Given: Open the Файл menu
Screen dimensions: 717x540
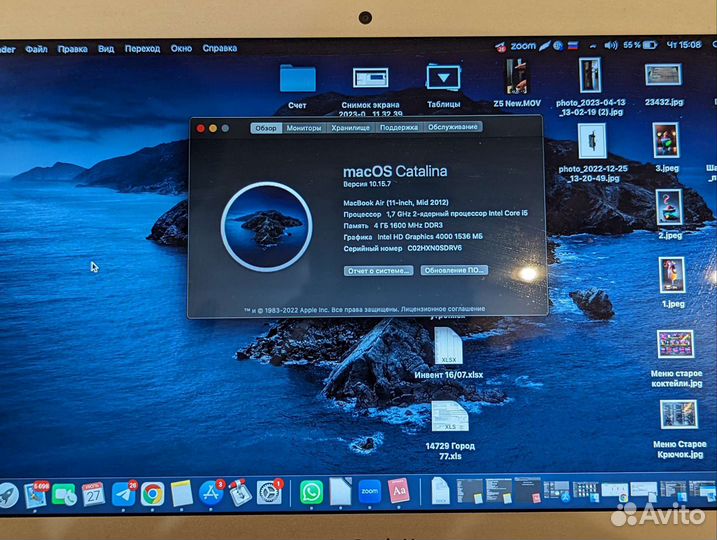Looking at the screenshot, I should (x=36, y=48).
